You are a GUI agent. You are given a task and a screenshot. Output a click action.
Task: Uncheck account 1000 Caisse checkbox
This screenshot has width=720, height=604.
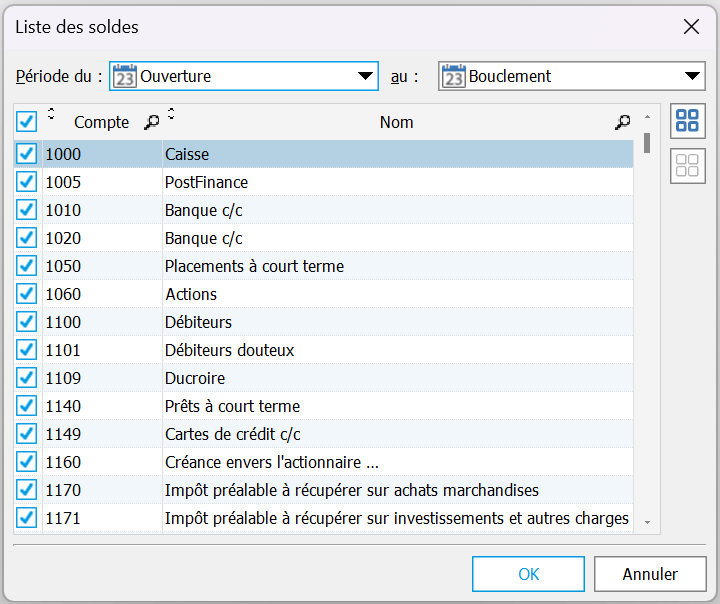click(27, 154)
